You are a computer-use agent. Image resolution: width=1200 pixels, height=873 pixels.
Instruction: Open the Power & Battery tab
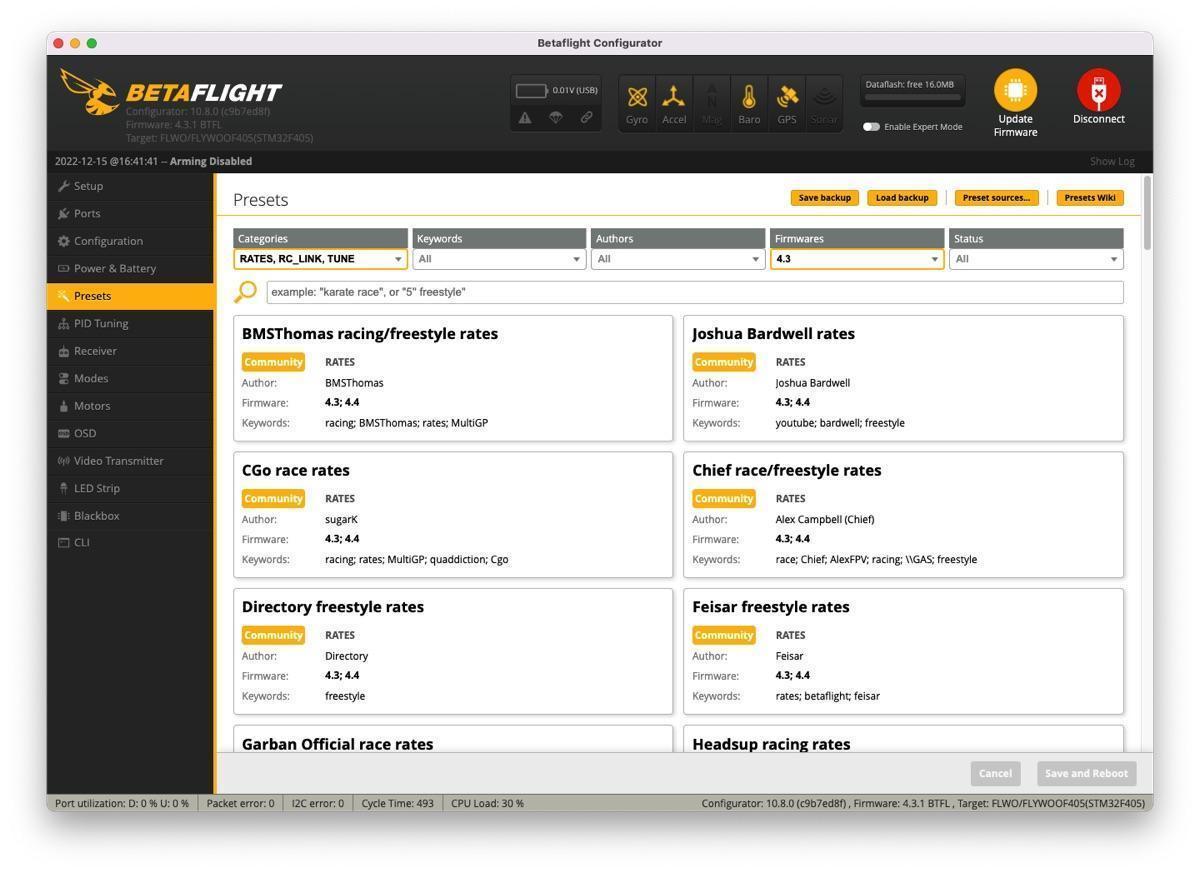(130, 268)
